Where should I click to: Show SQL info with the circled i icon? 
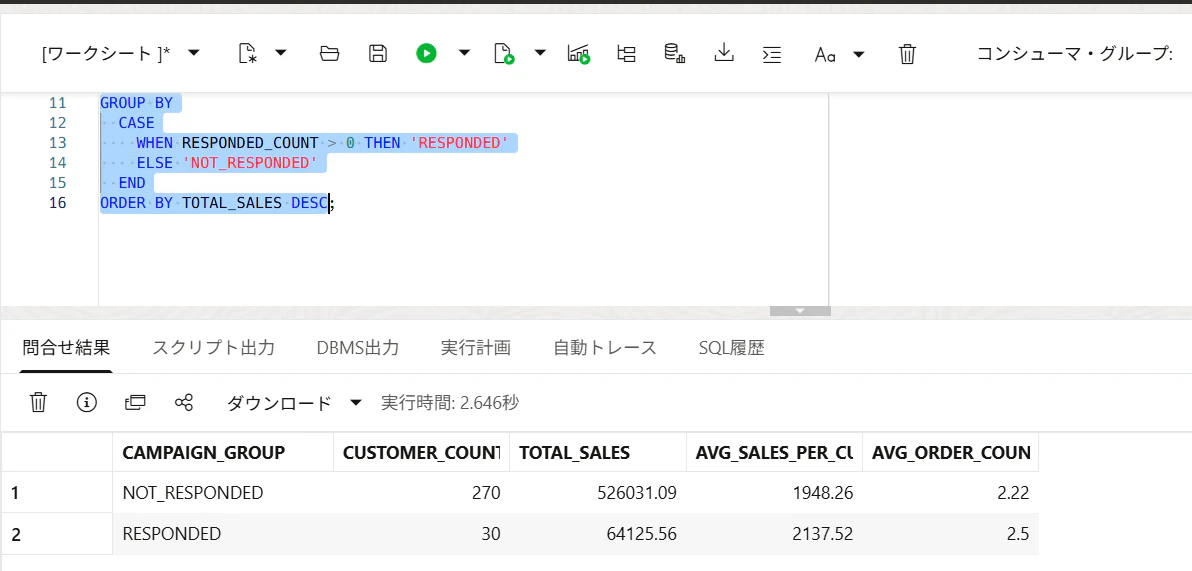click(x=87, y=402)
